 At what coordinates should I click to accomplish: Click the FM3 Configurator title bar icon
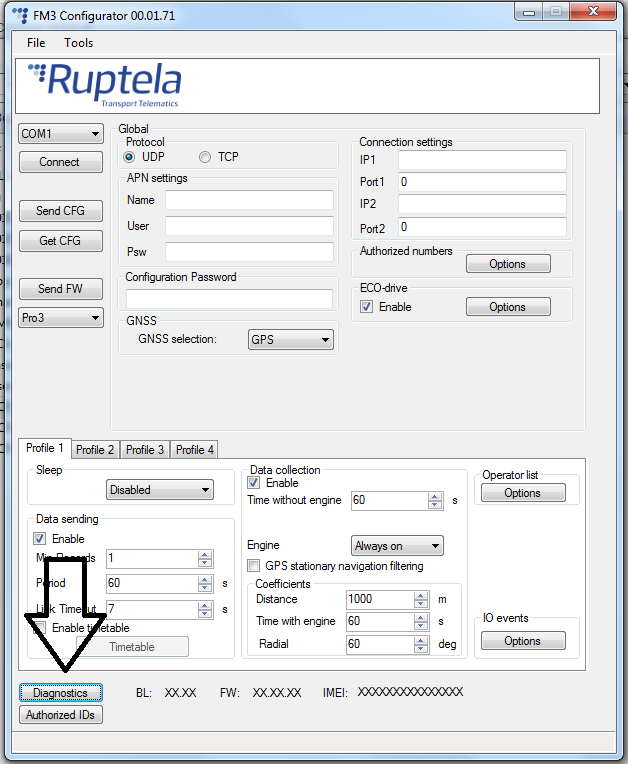(20, 14)
